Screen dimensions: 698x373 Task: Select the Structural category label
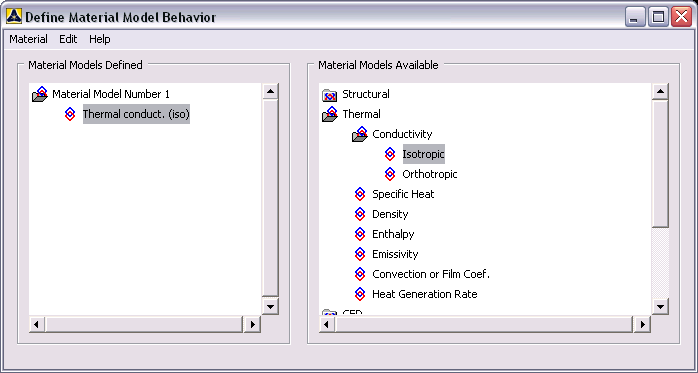(366, 94)
